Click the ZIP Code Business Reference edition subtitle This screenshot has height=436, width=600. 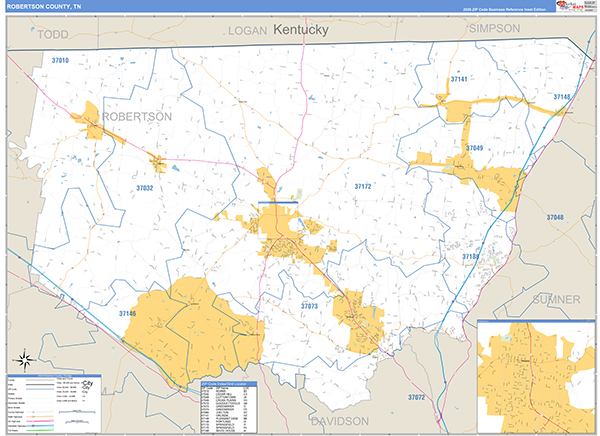coord(504,9)
